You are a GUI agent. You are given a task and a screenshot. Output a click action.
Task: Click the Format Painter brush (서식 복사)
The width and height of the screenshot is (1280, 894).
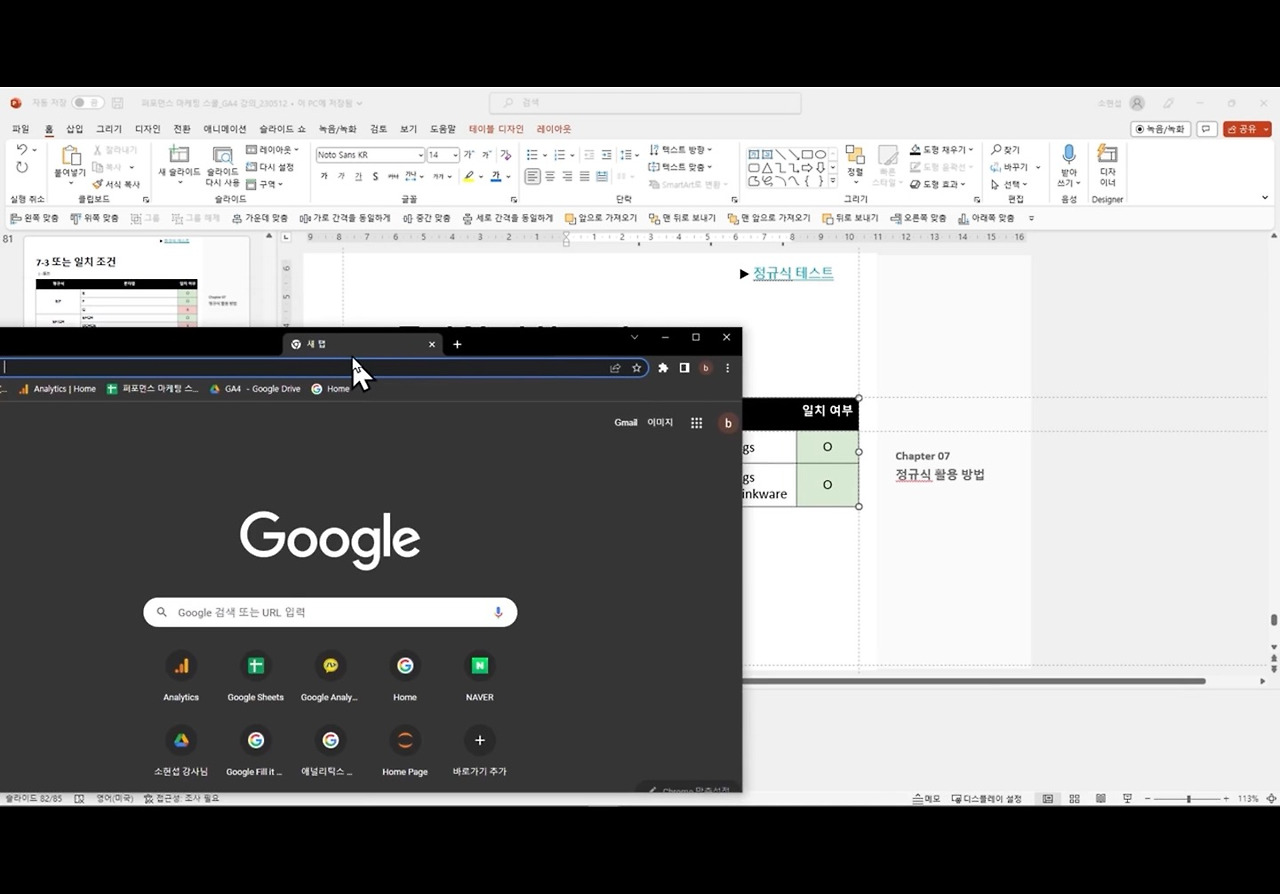116,184
